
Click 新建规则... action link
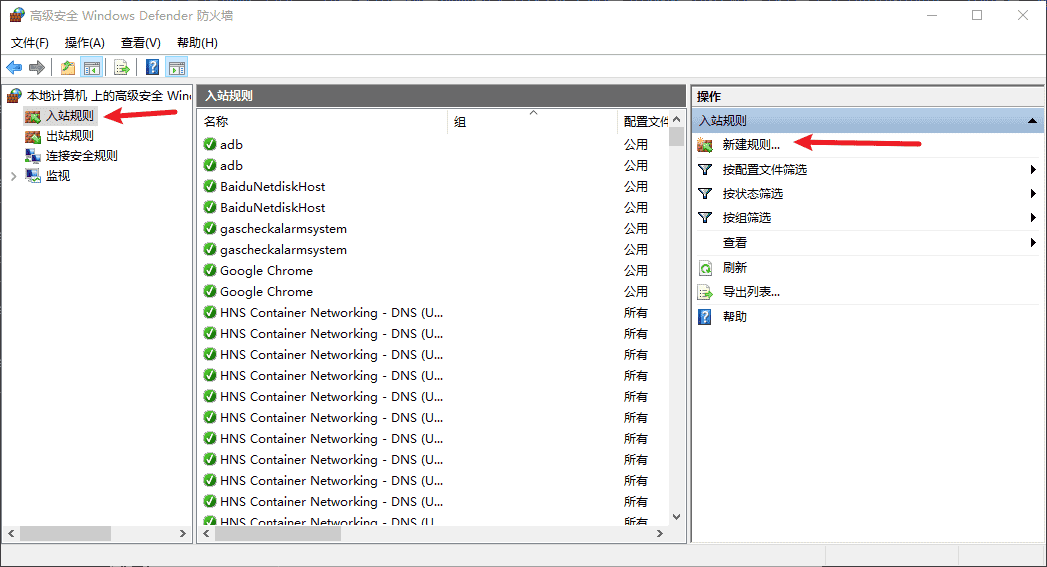click(x=751, y=145)
